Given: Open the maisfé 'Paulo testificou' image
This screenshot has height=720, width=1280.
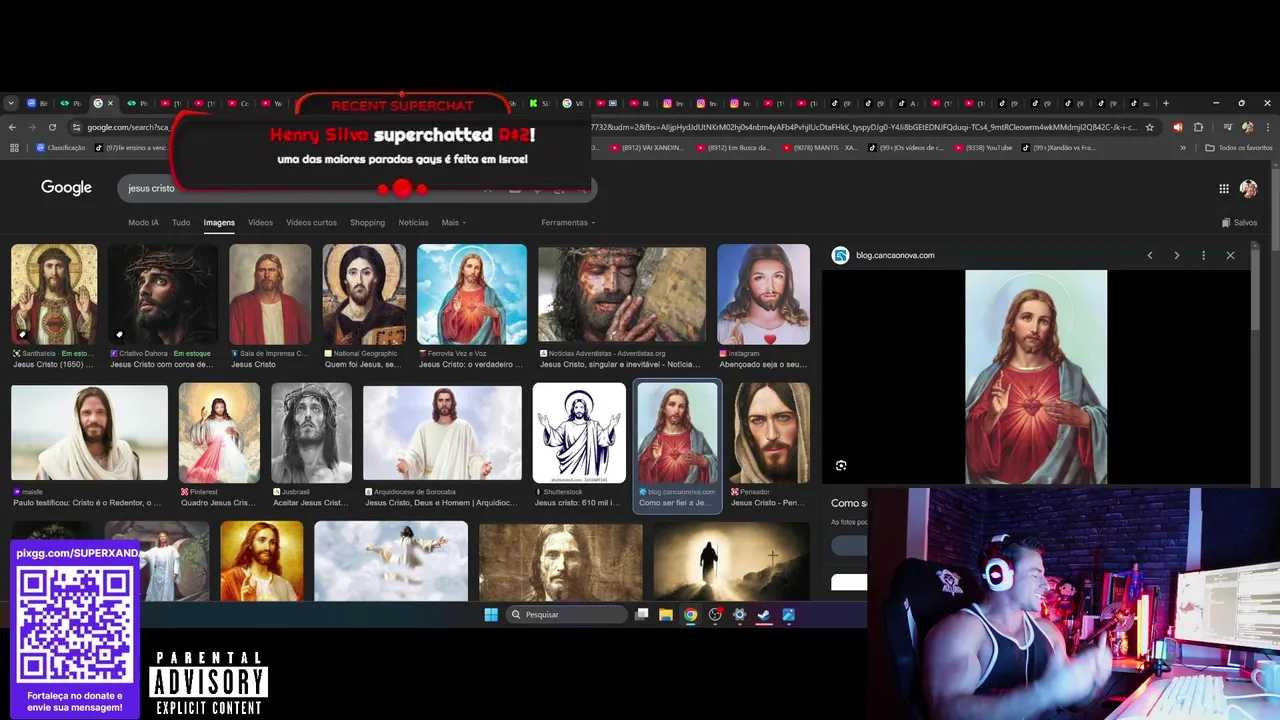Looking at the screenshot, I should point(89,432).
